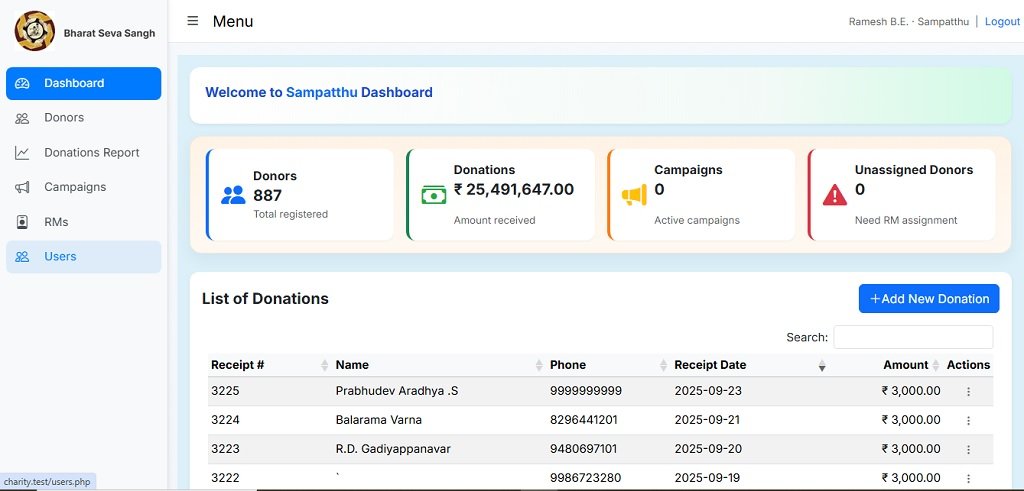The height and width of the screenshot is (491, 1024).
Task: Sort table by Amount column
Action: tap(905, 365)
